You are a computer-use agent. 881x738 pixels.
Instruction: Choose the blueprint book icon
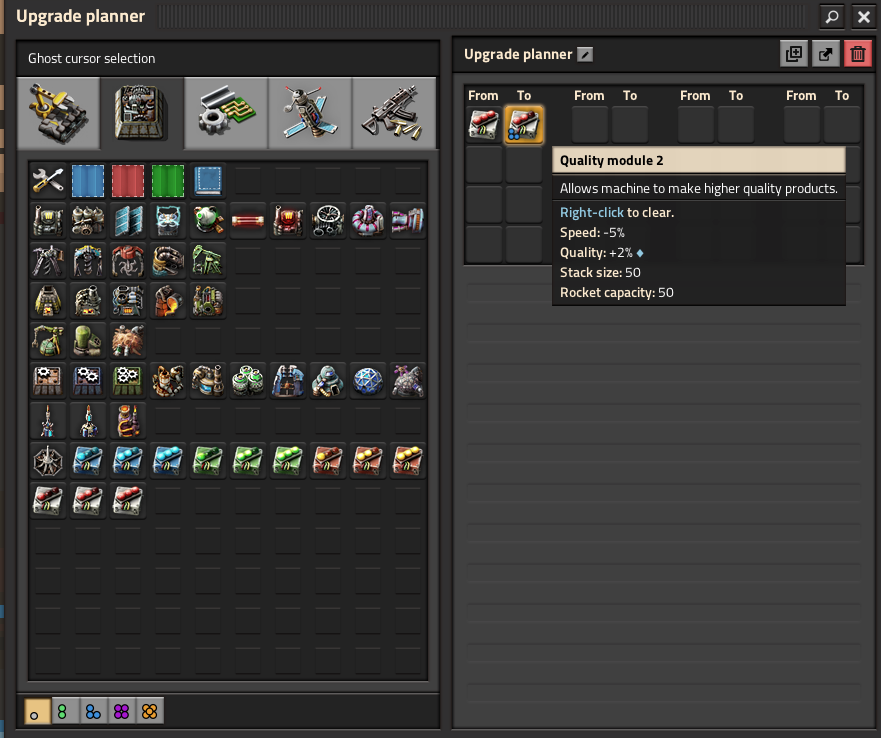point(208,180)
